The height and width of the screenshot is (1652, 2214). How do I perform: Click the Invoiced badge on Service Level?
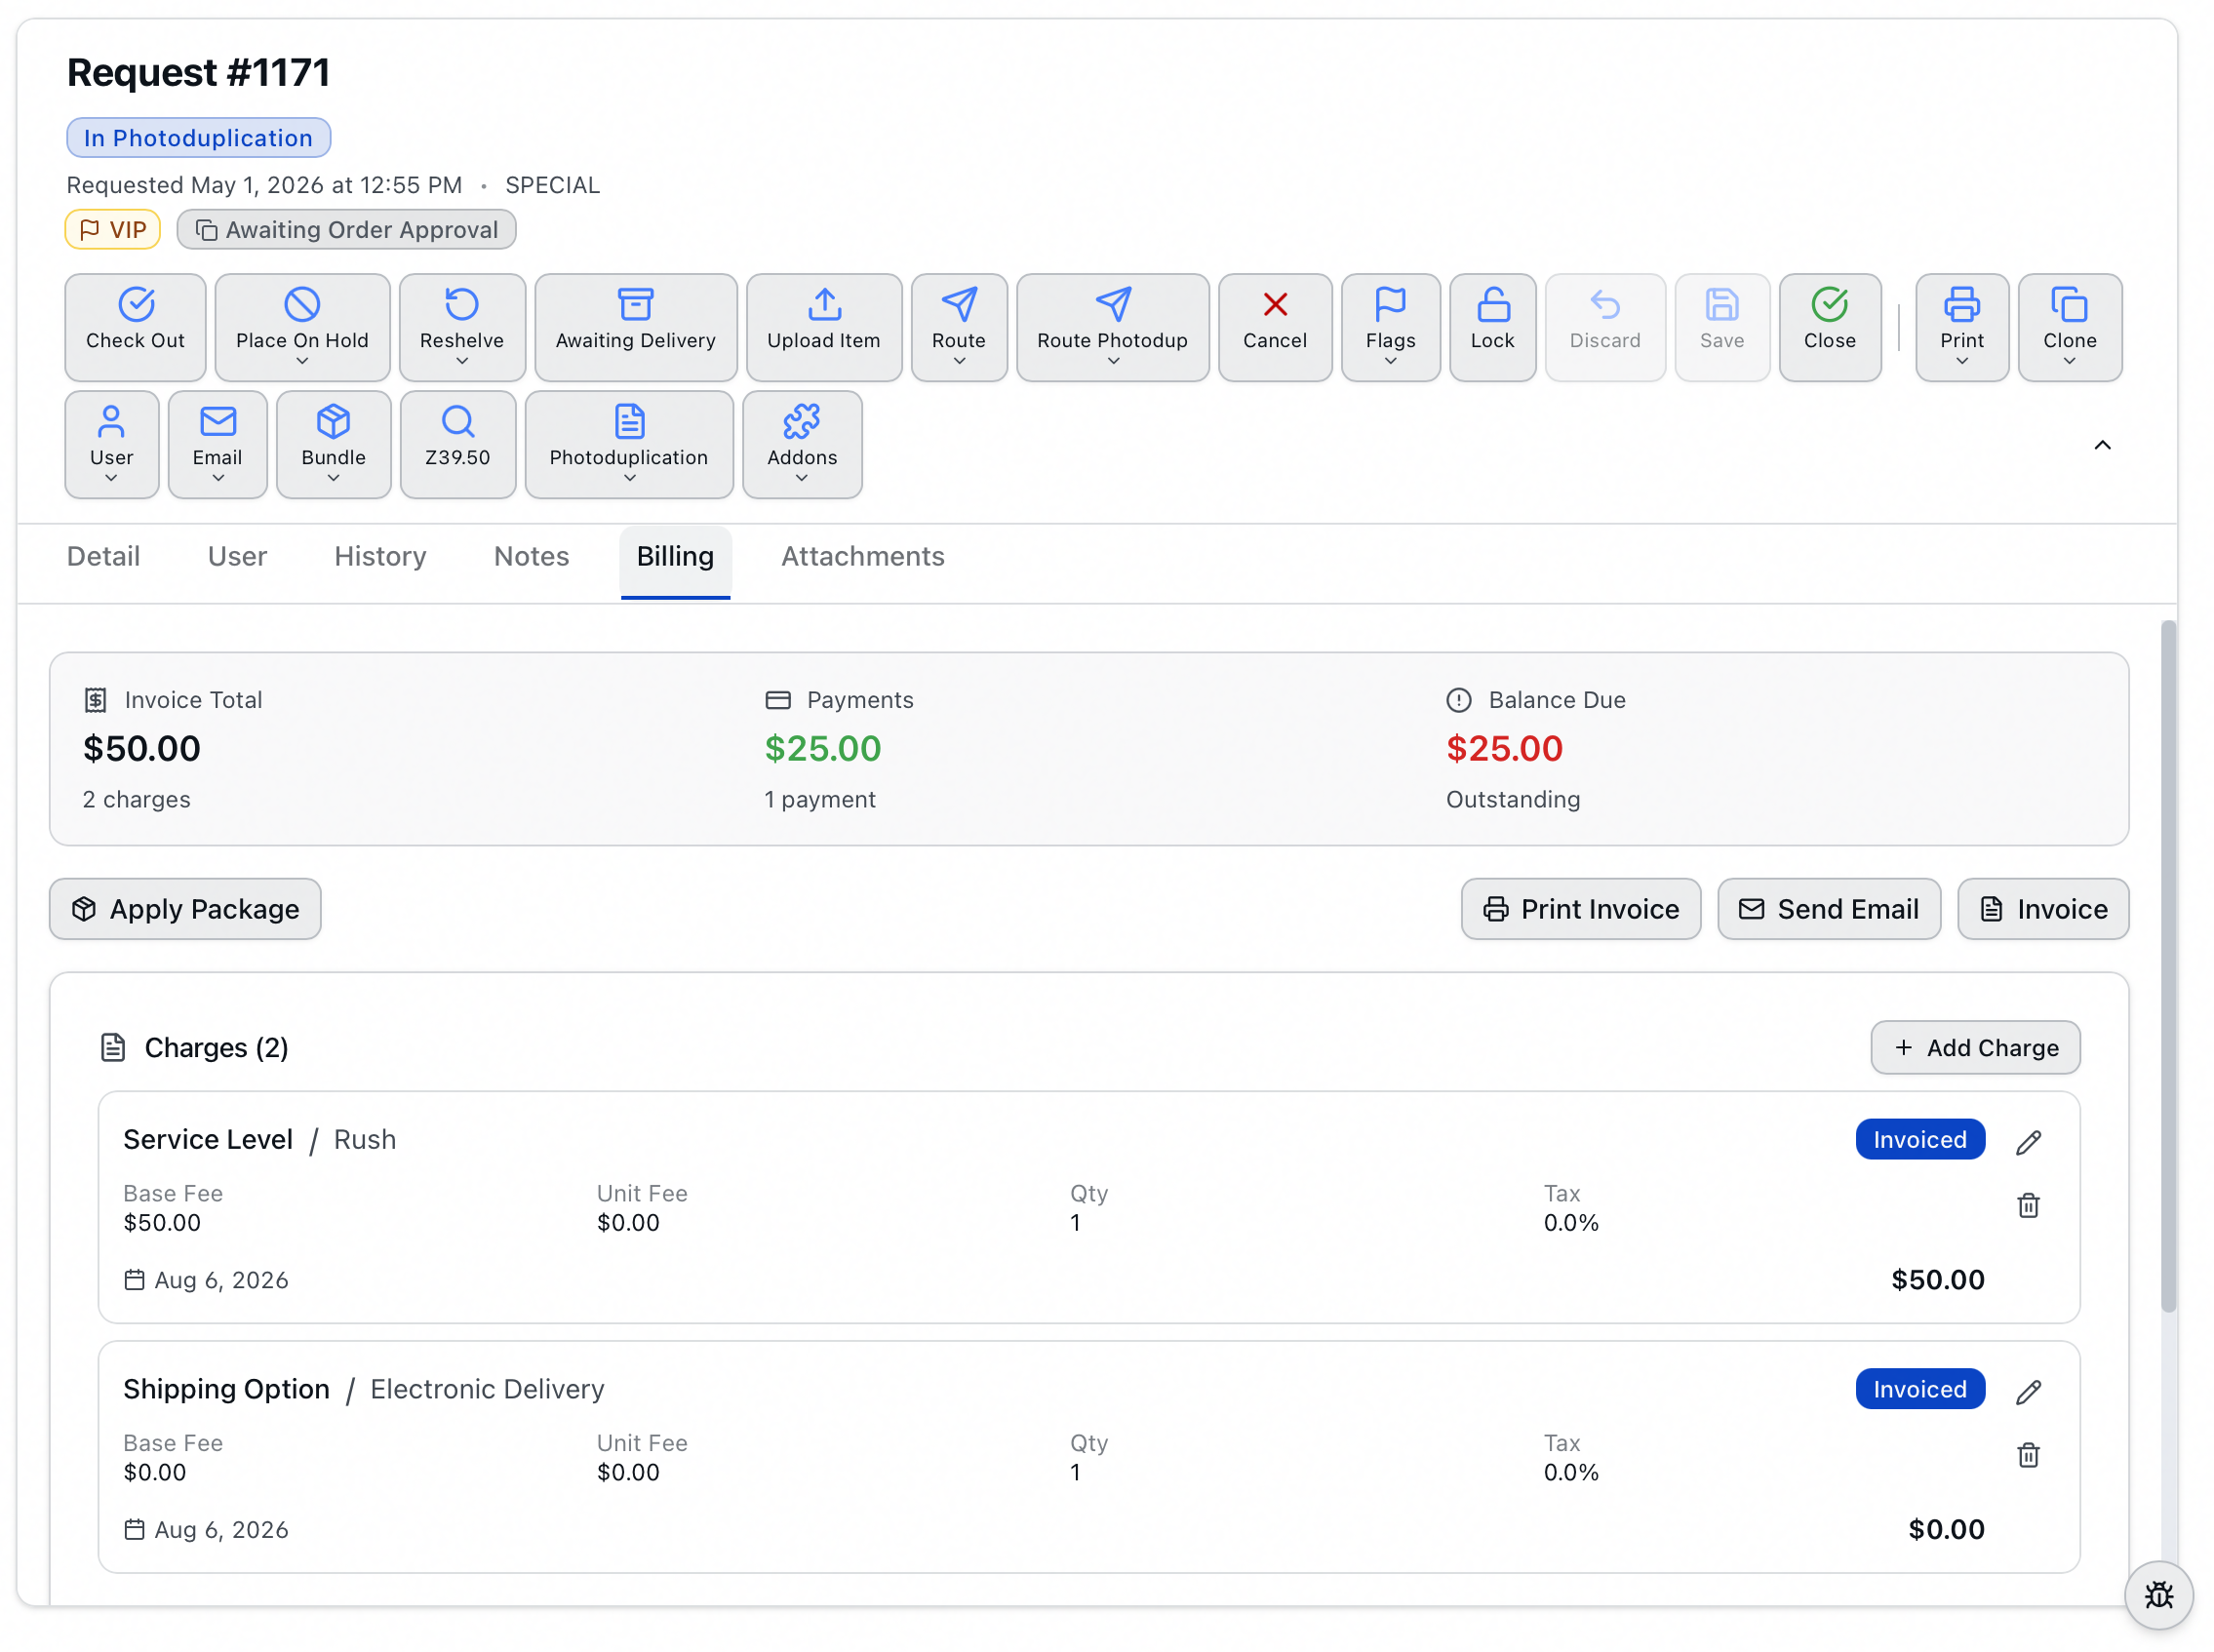tap(1920, 1139)
